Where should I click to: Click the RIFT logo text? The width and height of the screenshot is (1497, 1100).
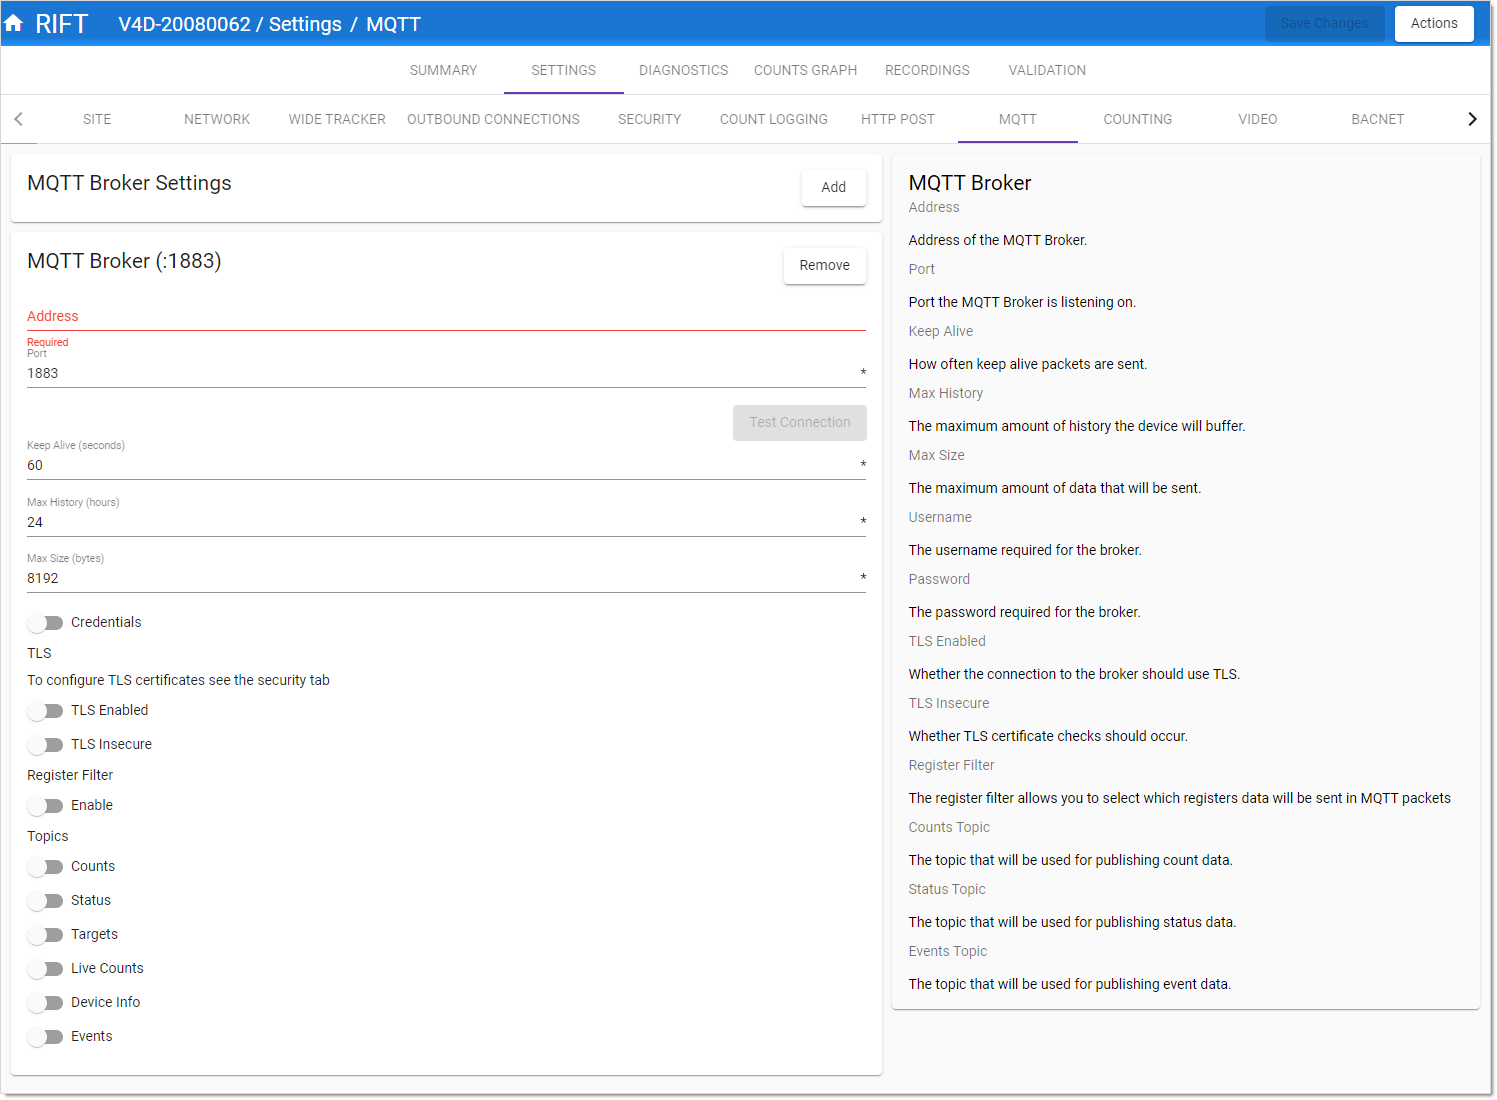click(62, 24)
